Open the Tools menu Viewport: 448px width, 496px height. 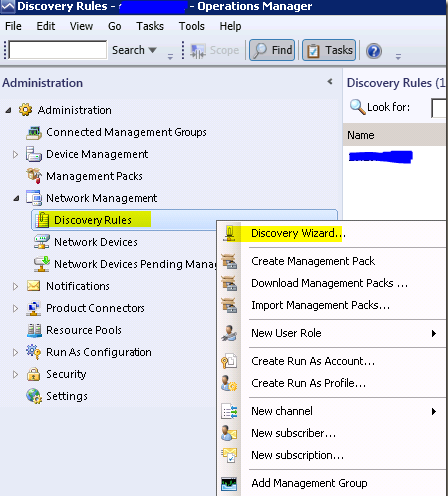tap(192, 26)
